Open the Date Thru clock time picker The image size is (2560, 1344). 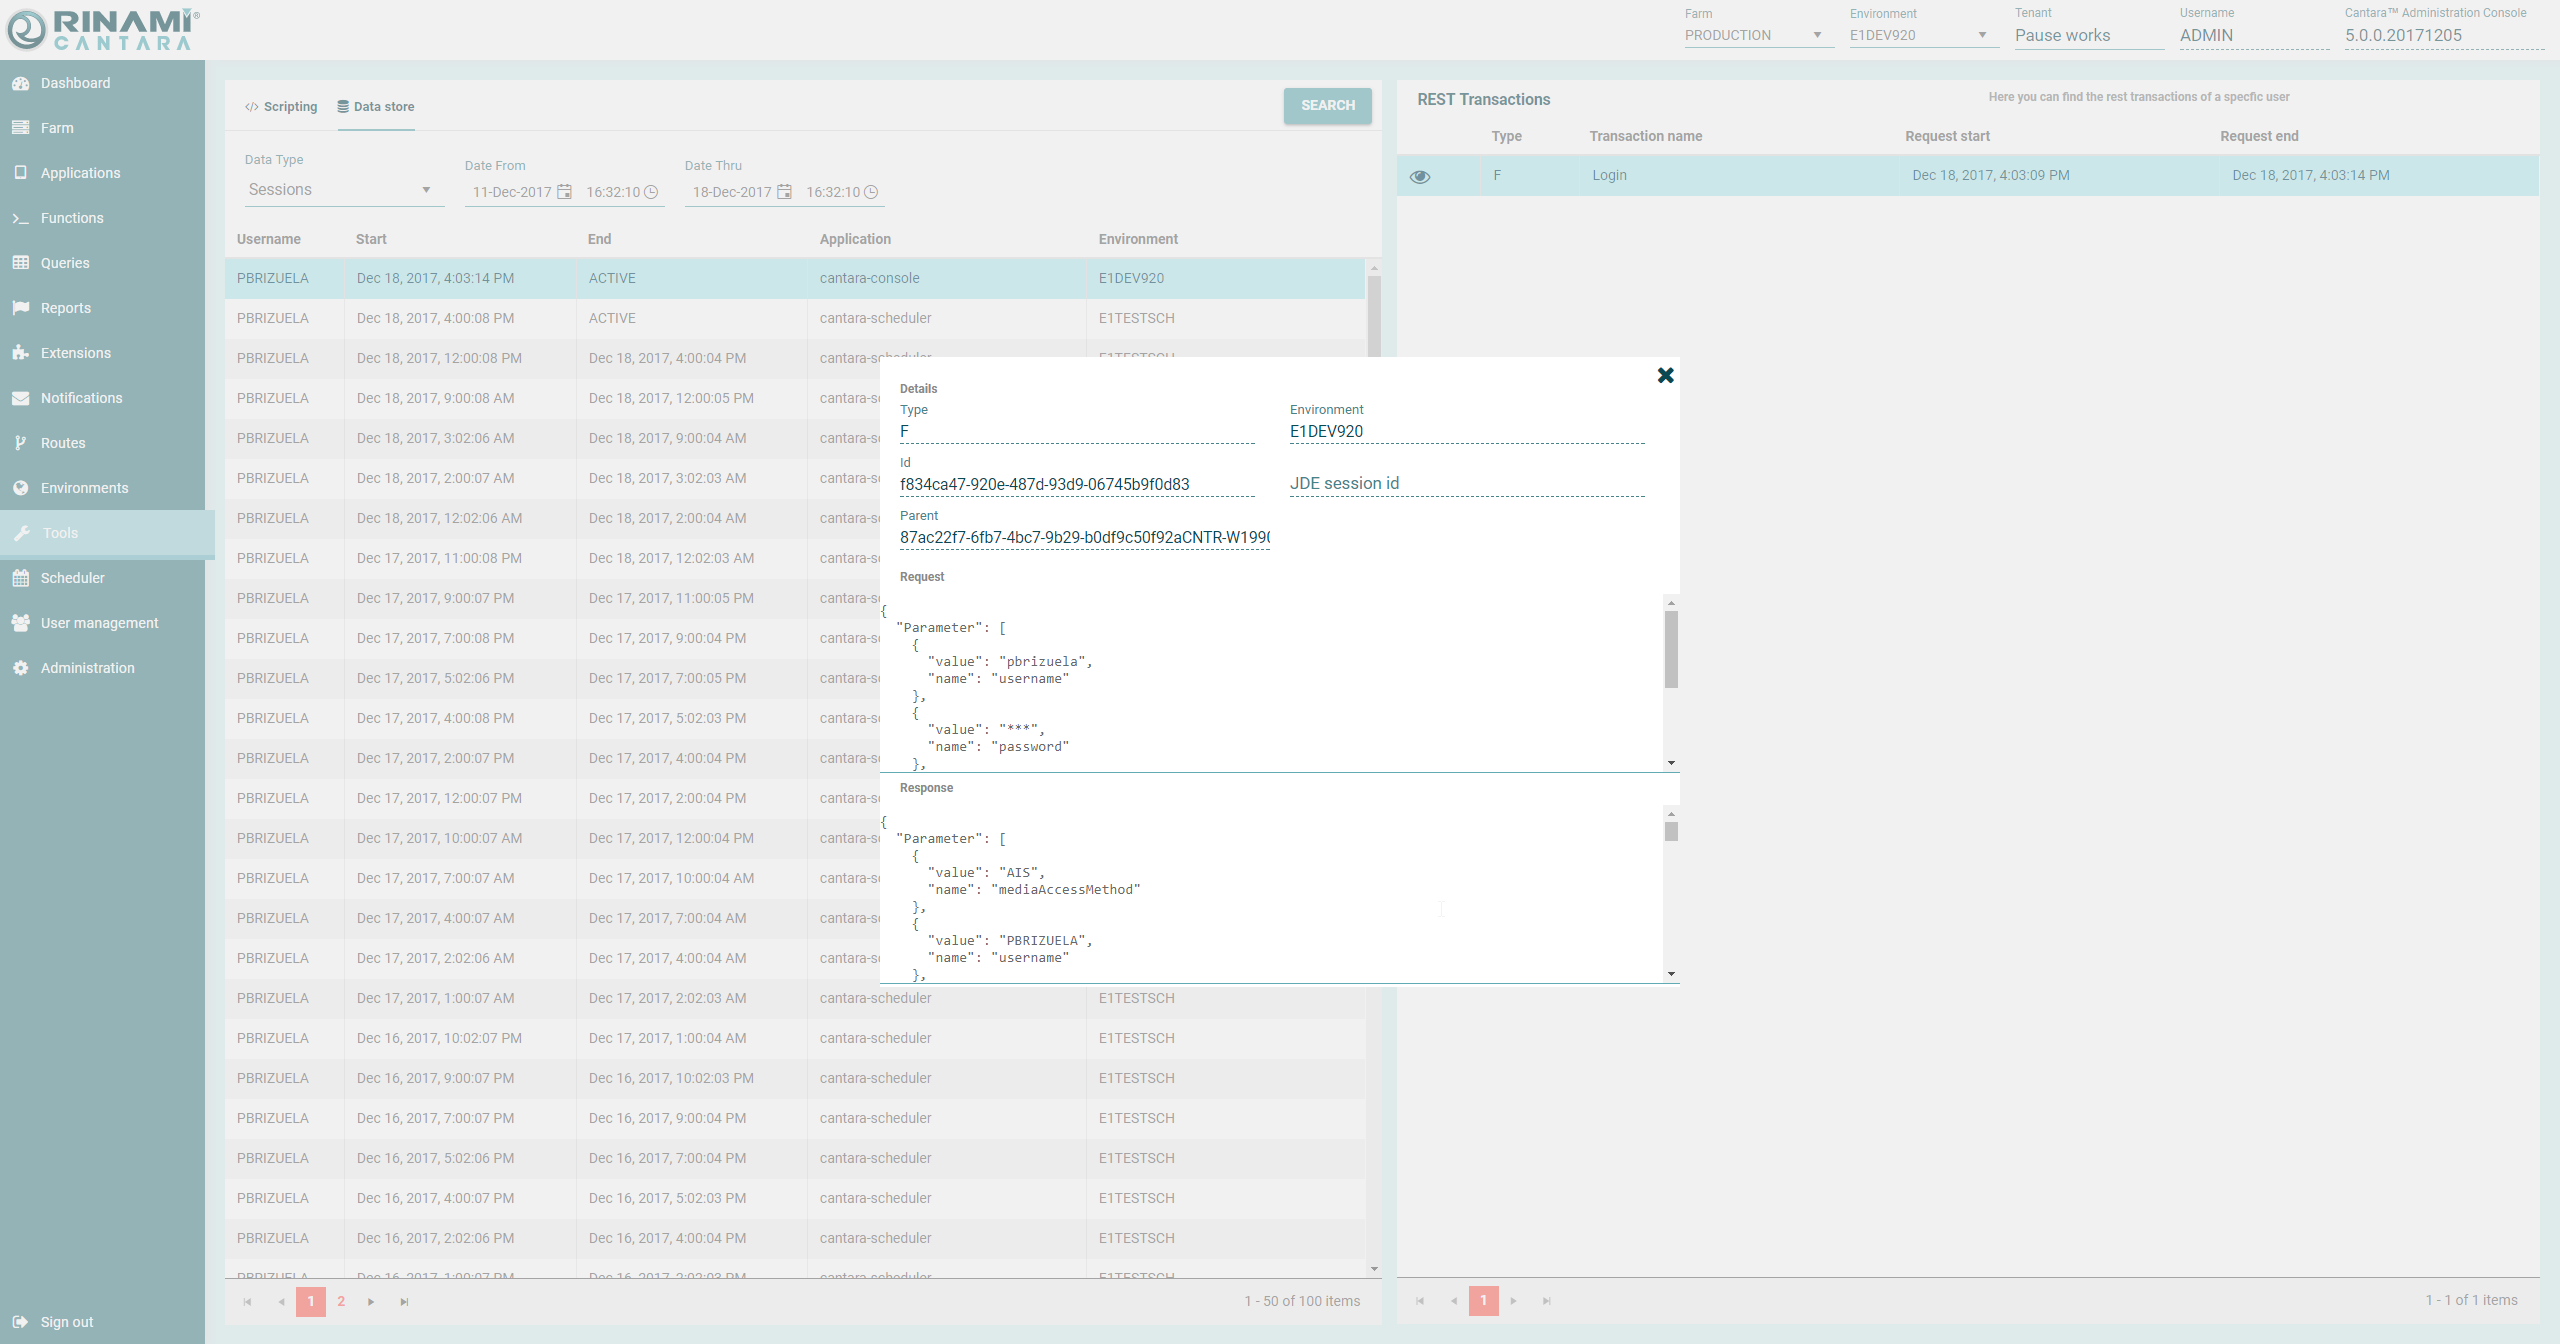[x=871, y=192]
